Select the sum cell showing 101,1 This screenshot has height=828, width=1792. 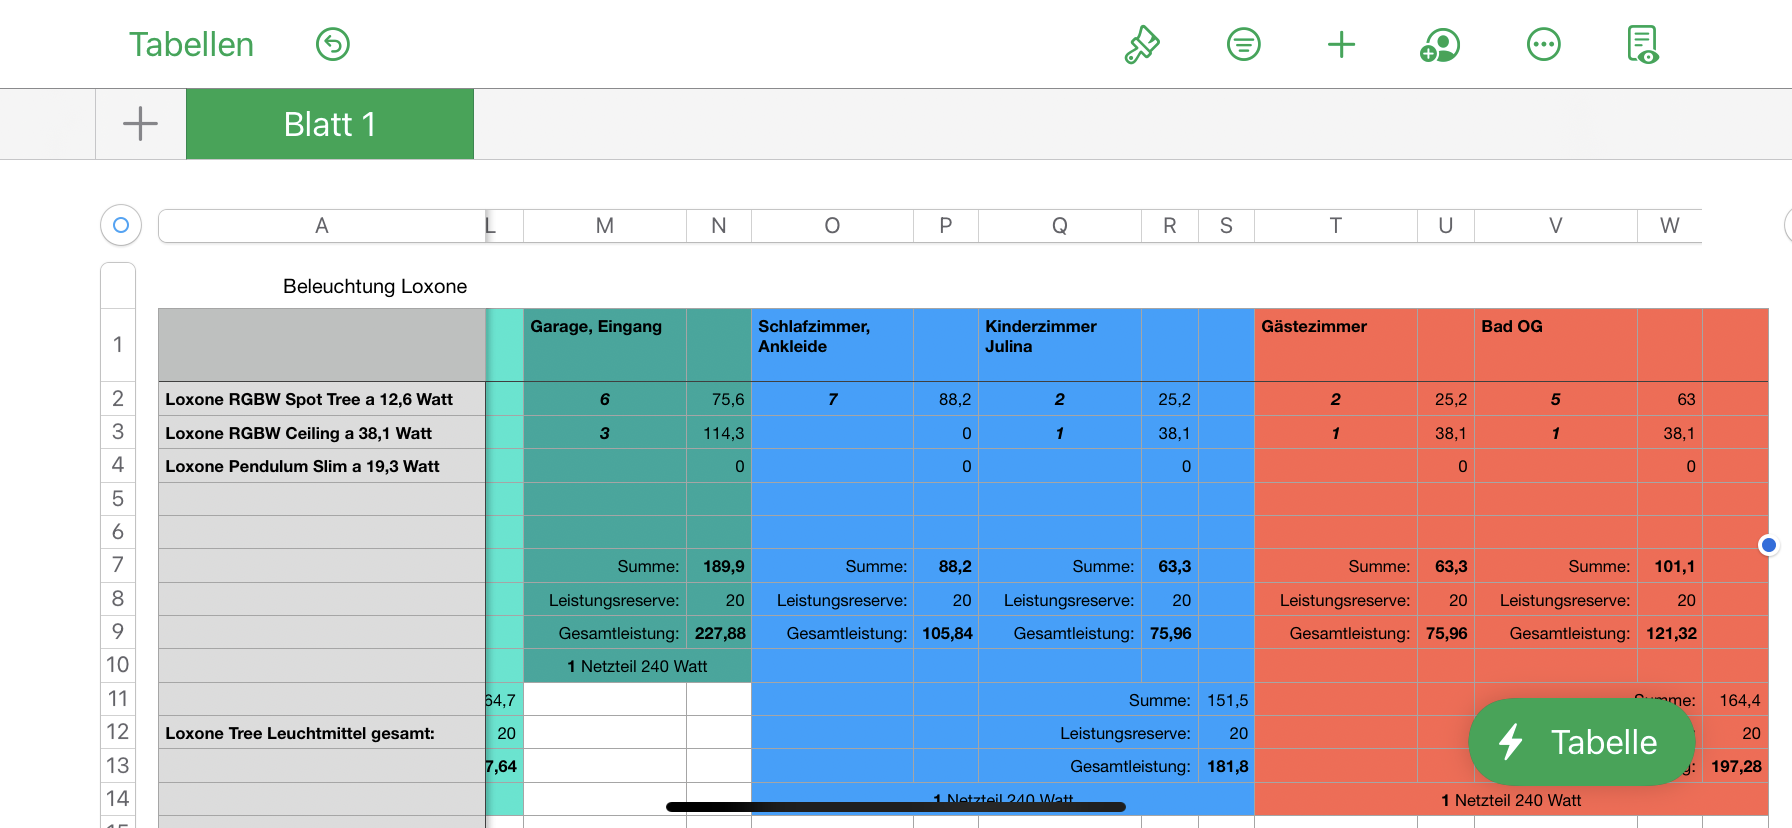(1670, 566)
